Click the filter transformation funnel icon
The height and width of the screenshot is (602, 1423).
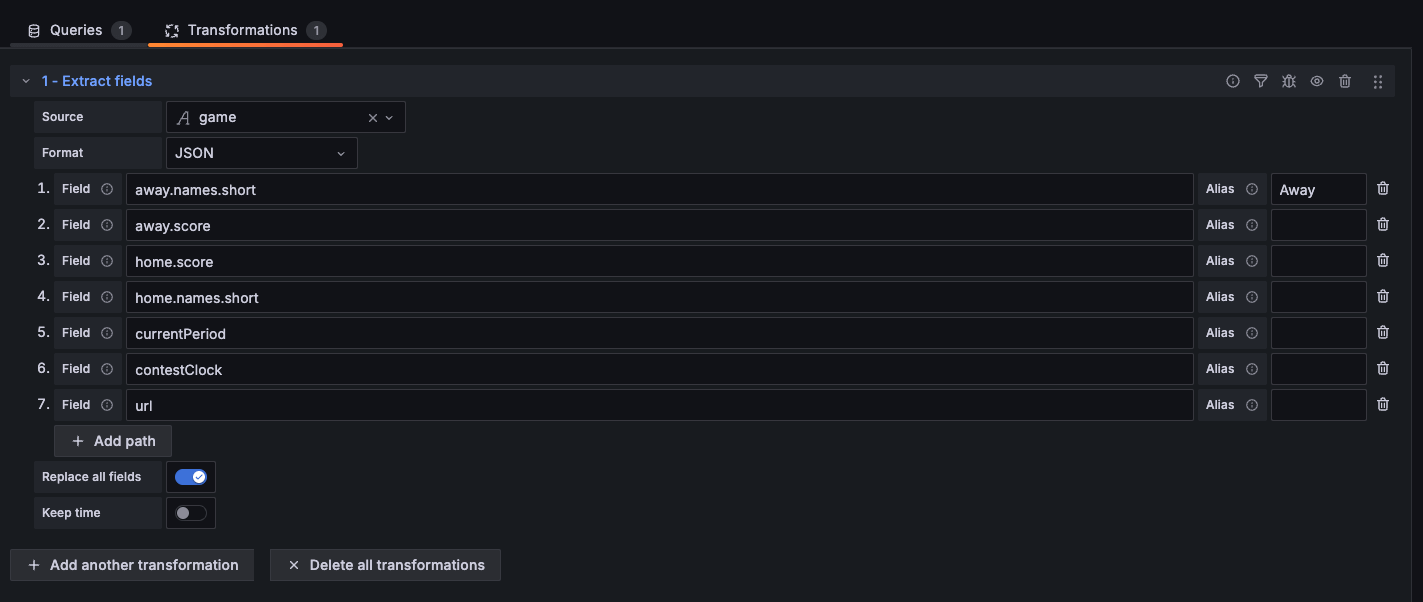pyautogui.click(x=1260, y=81)
